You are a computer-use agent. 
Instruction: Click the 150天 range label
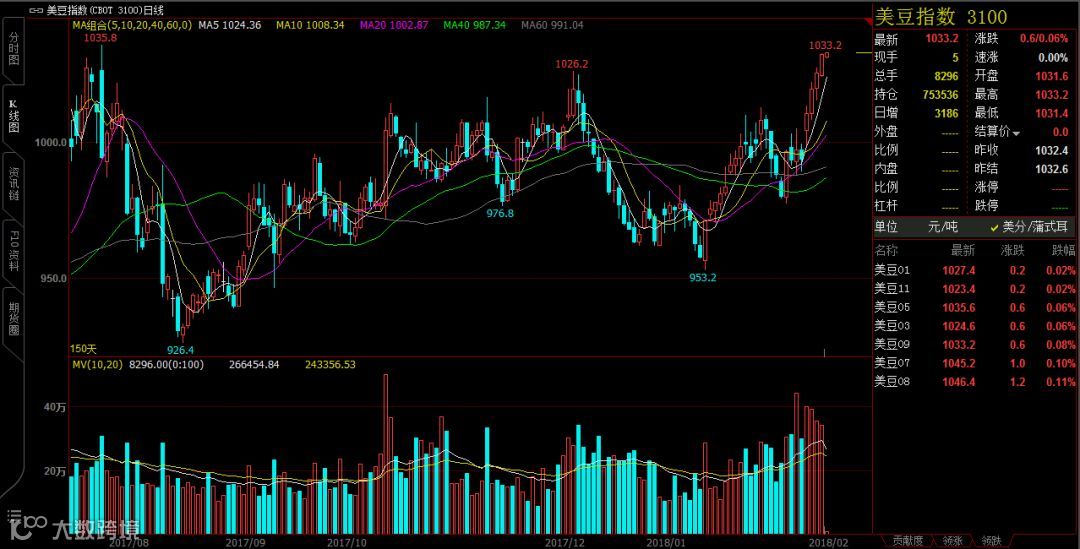[x=83, y=349]
